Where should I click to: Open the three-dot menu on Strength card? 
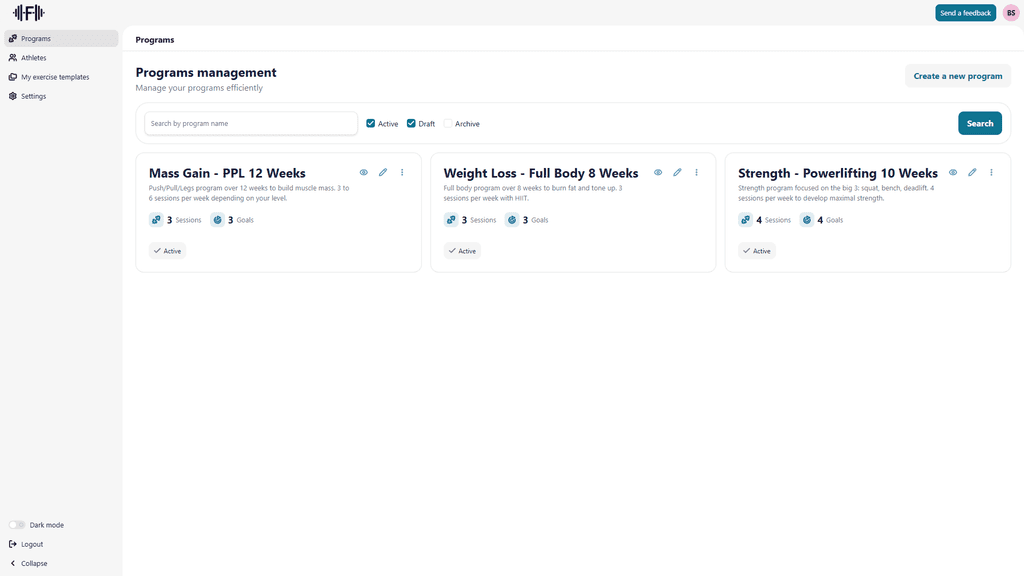click(x=991, y=172)
